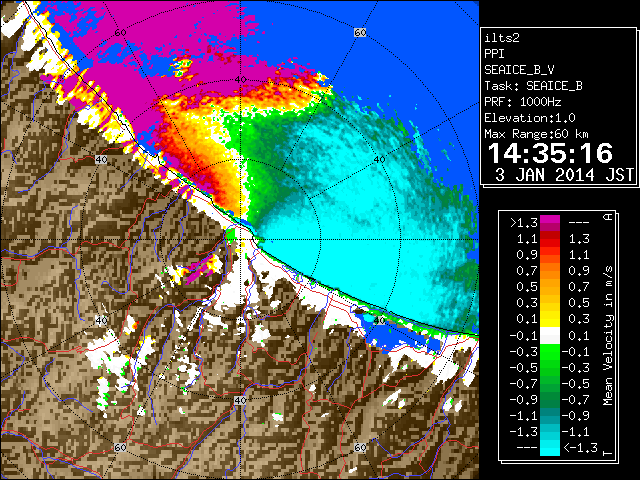
Task: Select the 'SEAICE_B_V' product name text
Action: [x=519, y=70]
